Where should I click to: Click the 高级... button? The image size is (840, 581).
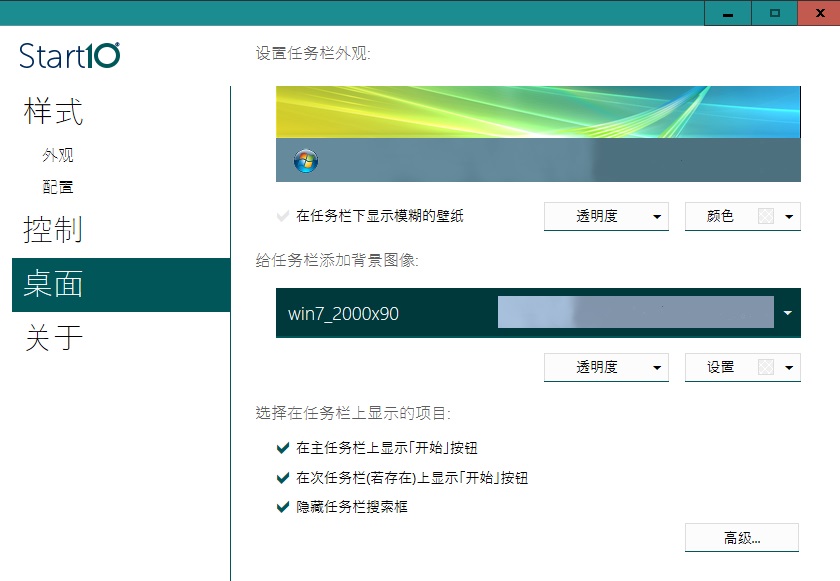[742, 538]
